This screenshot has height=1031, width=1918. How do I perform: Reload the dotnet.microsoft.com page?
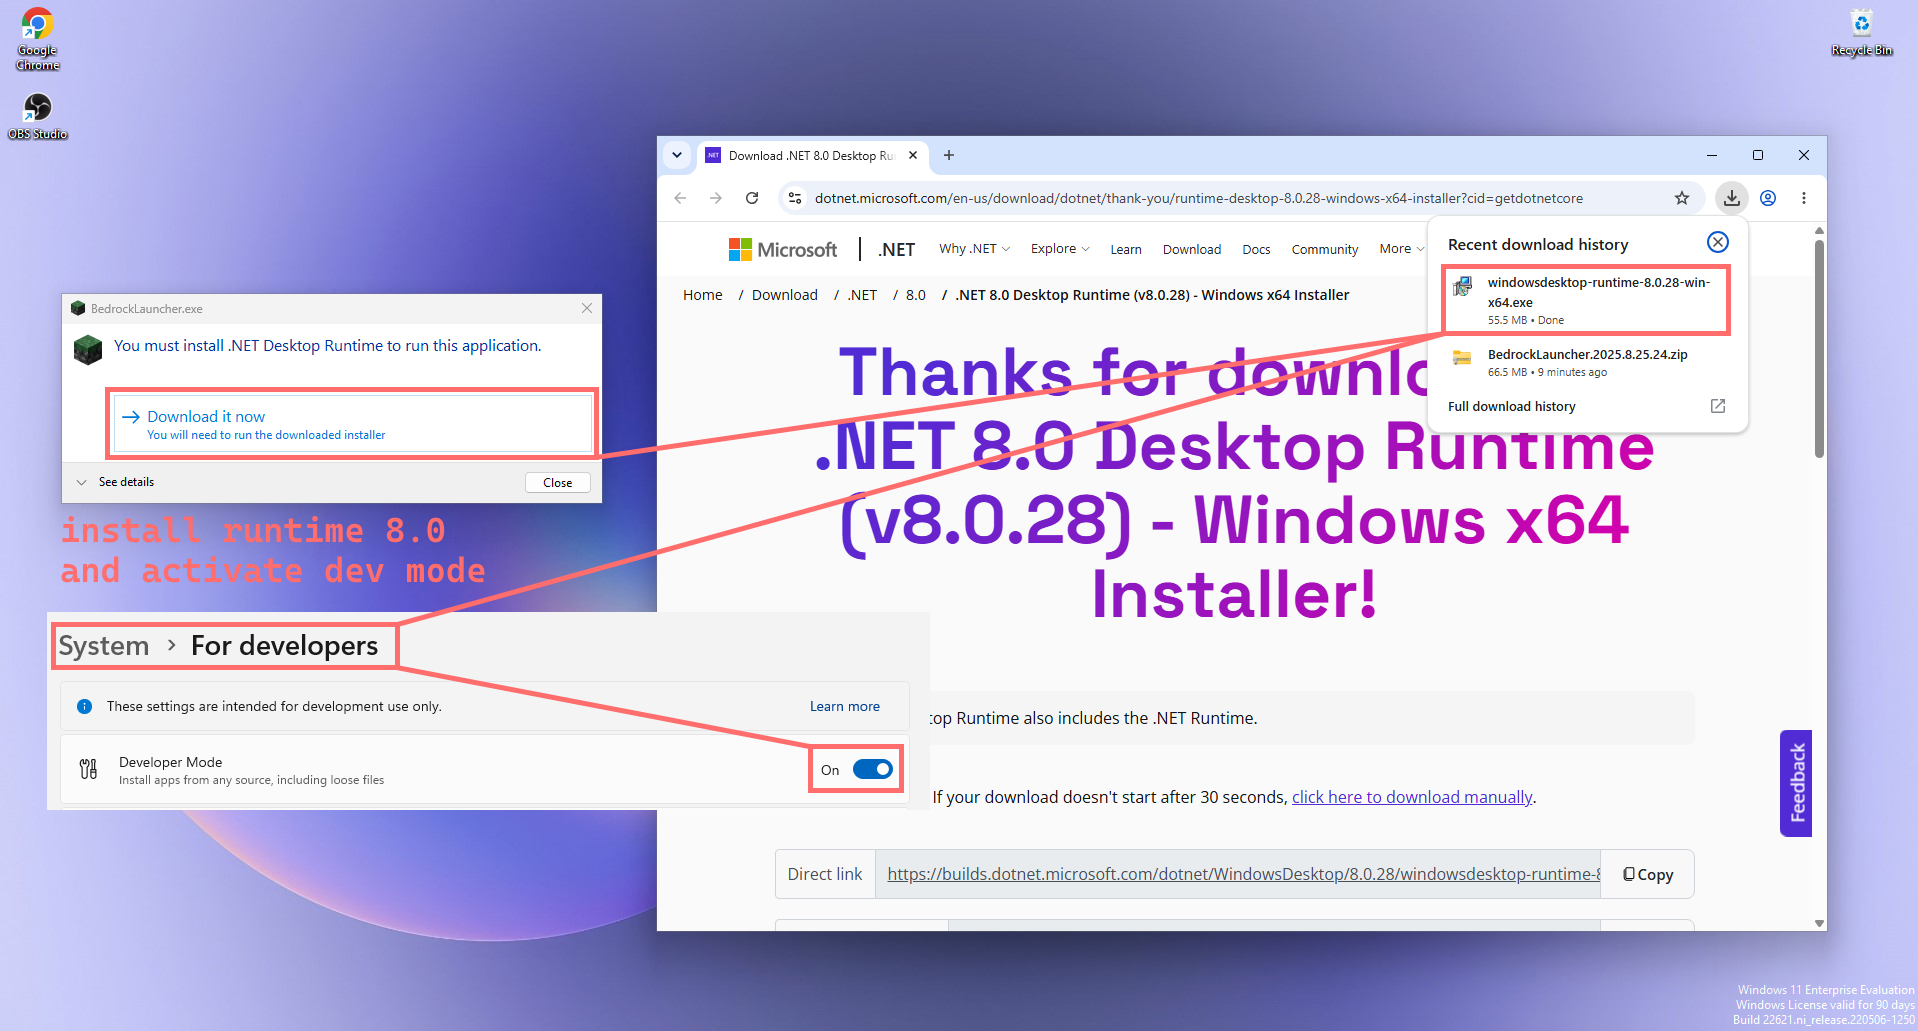(x=752, y=198)
